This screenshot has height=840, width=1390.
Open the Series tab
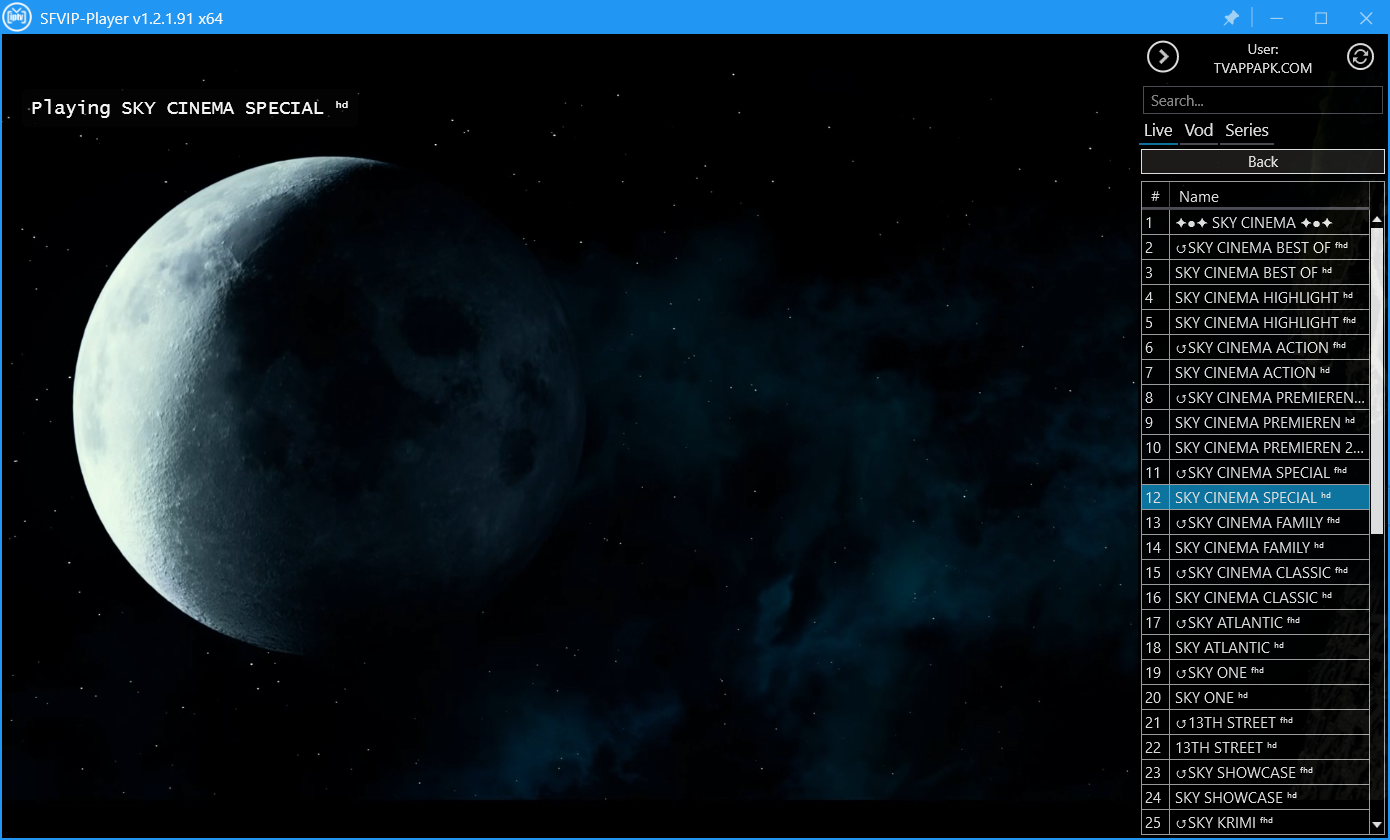(x=1246, y=130)
